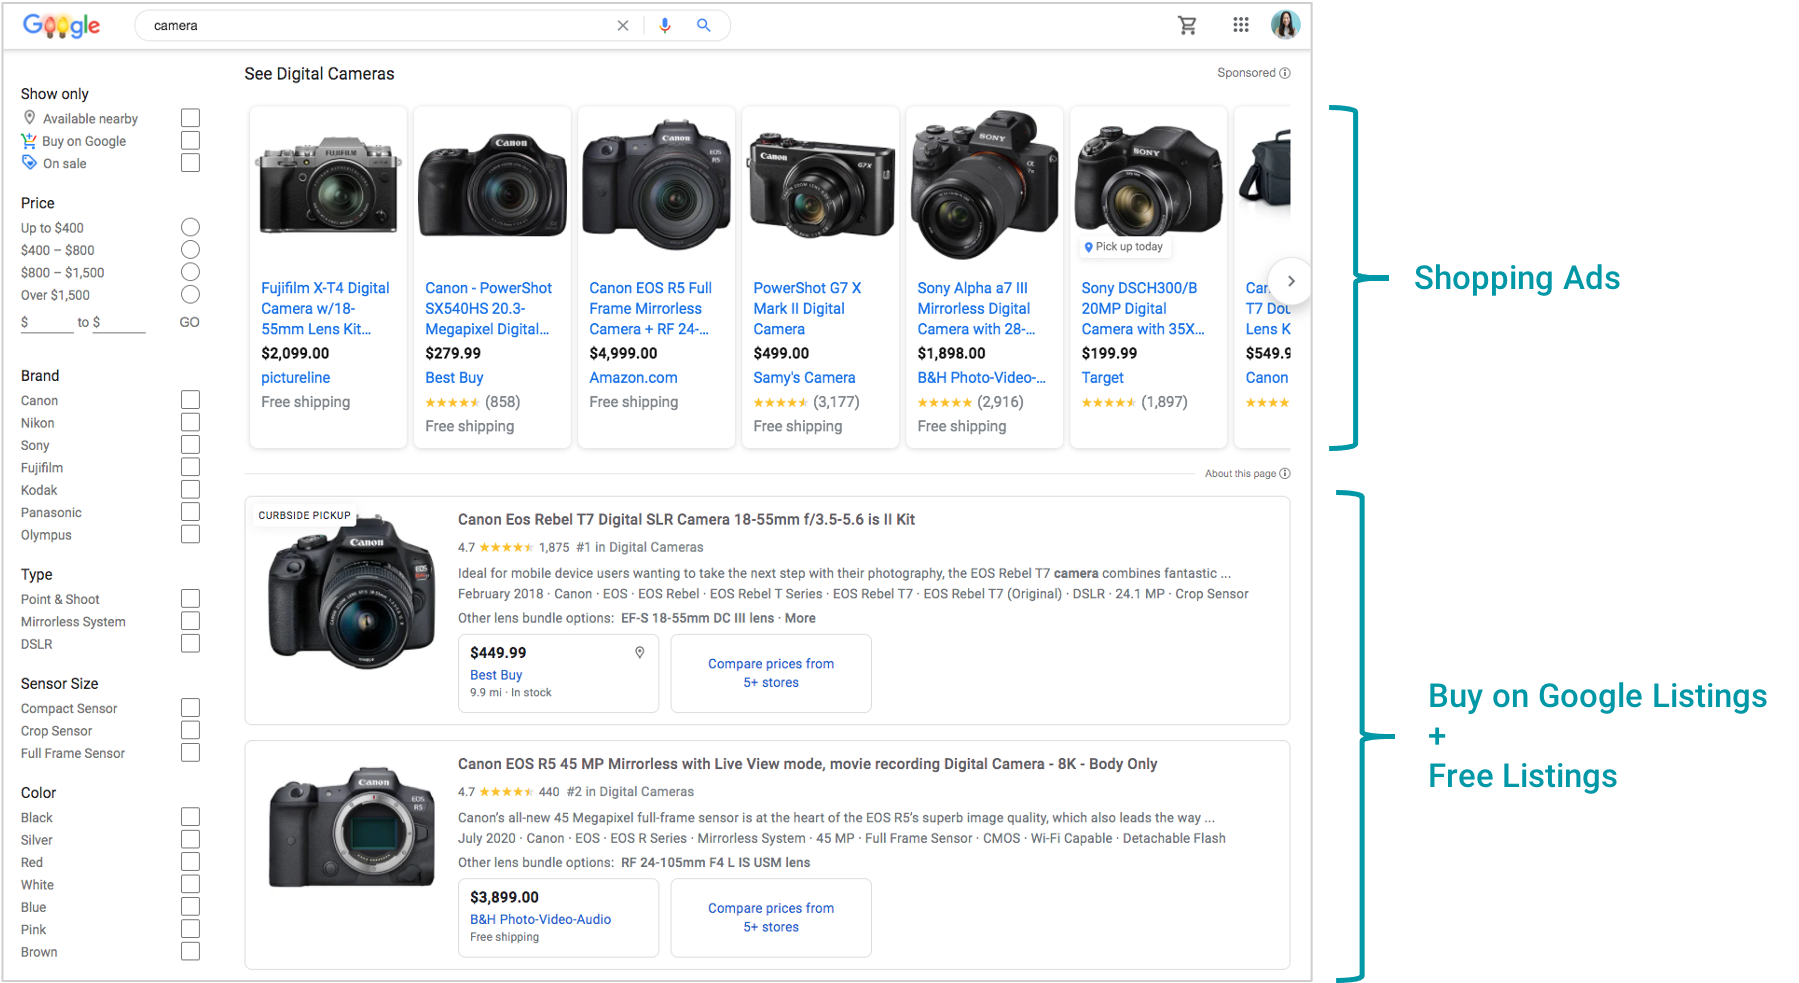Click the Buy on Google cart icon
The image size is (1799, 983).
(x=29, y=141)
